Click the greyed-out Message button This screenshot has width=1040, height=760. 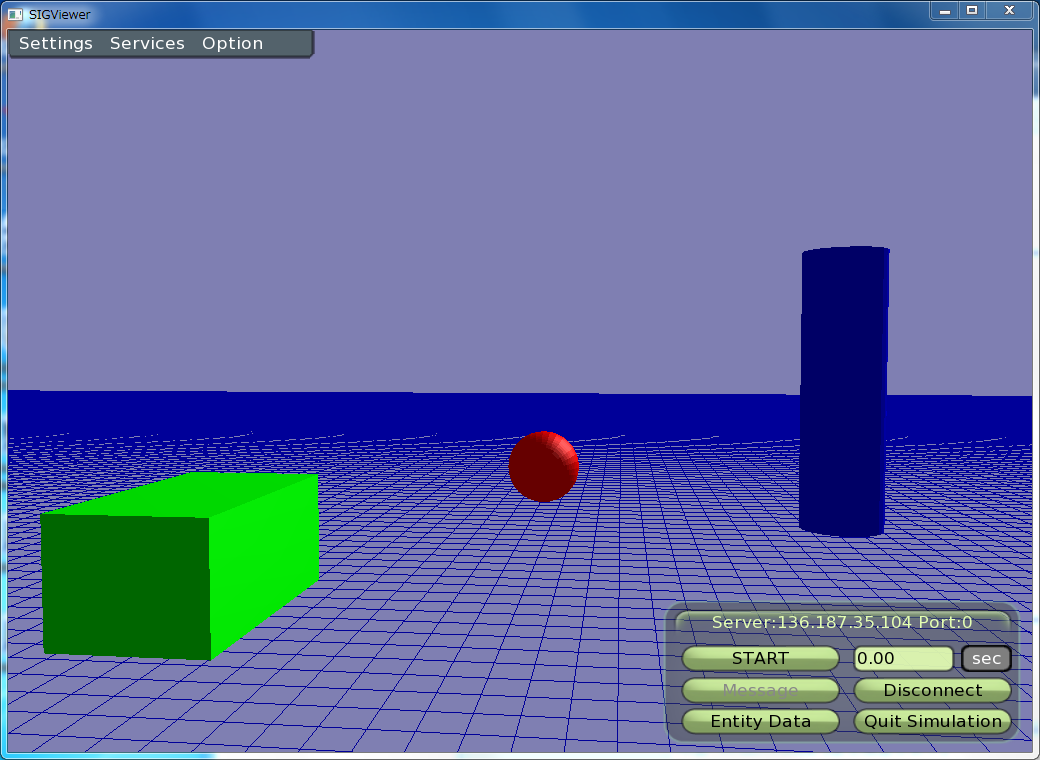[760, 690]
